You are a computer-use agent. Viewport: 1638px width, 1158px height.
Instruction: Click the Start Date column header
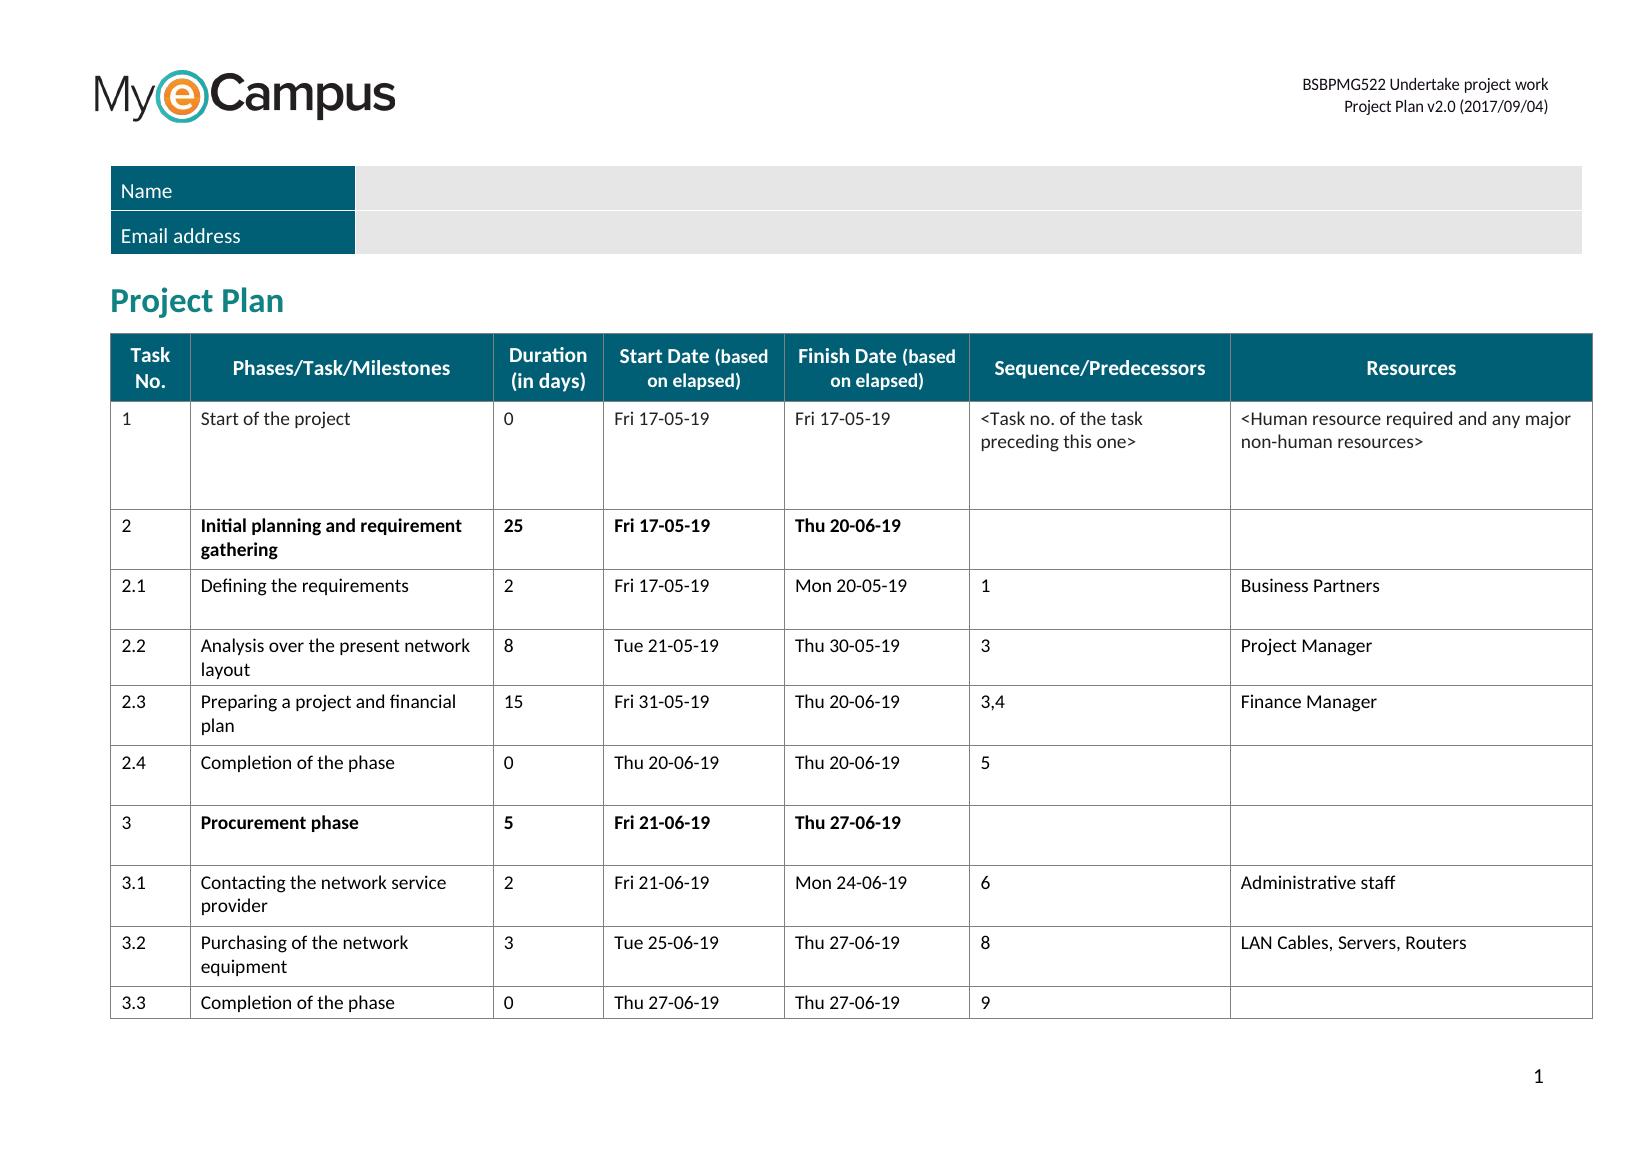click(693, 368)
